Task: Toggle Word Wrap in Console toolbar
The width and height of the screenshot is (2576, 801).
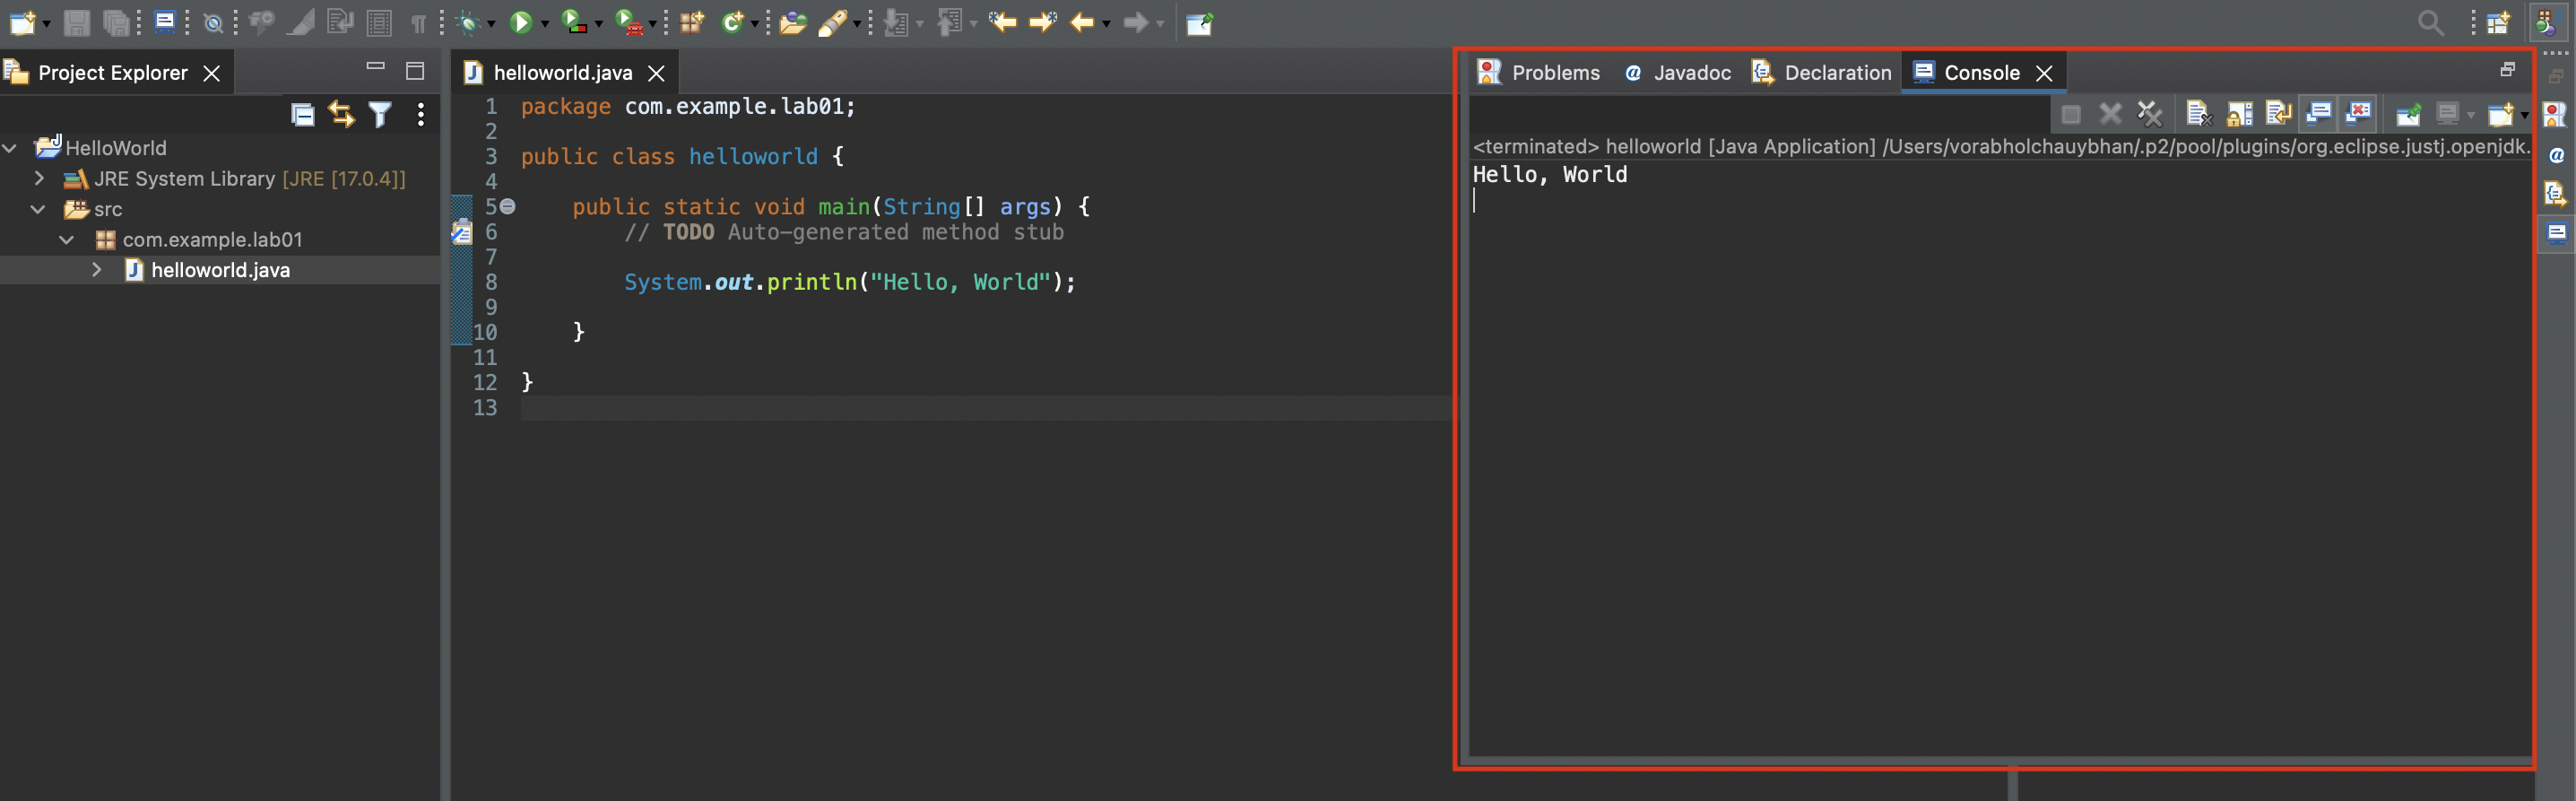Action: pos(2279,114)
